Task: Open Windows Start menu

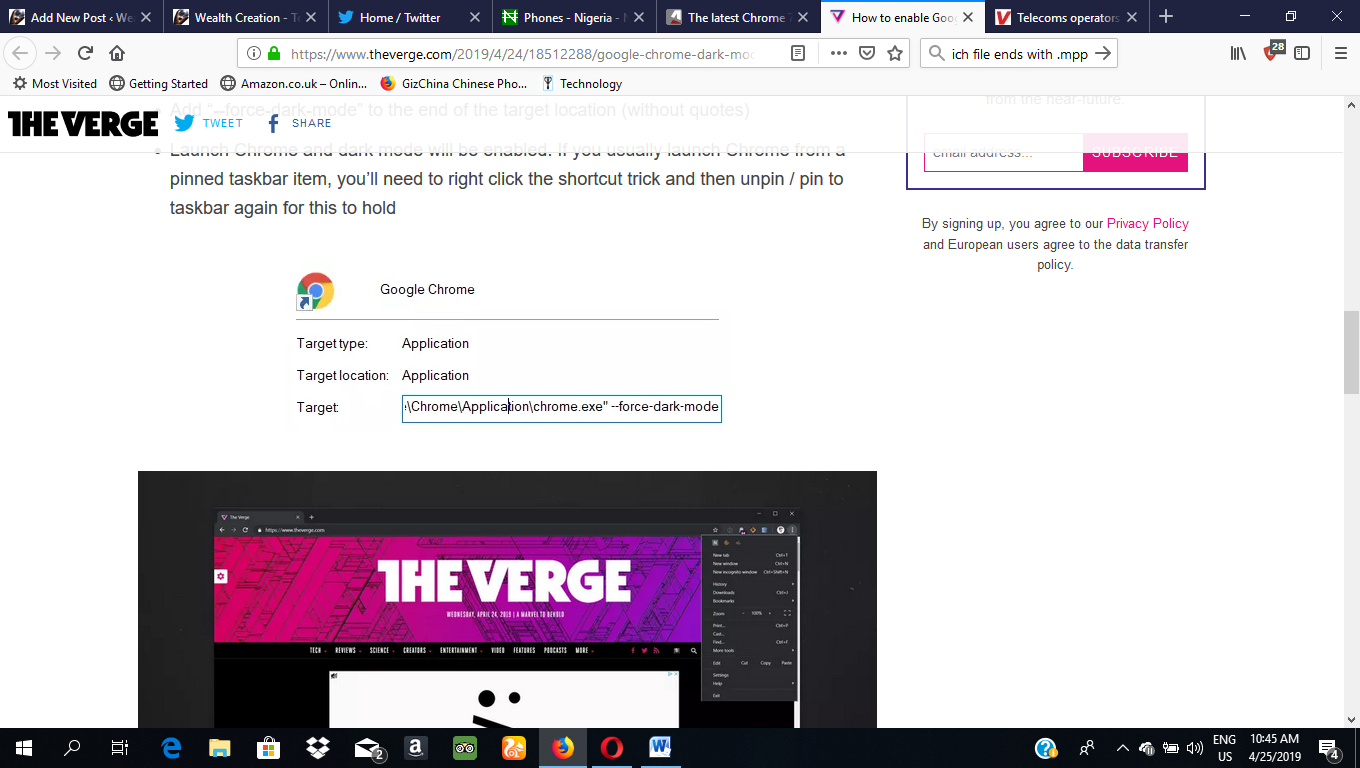Action: 24,748
